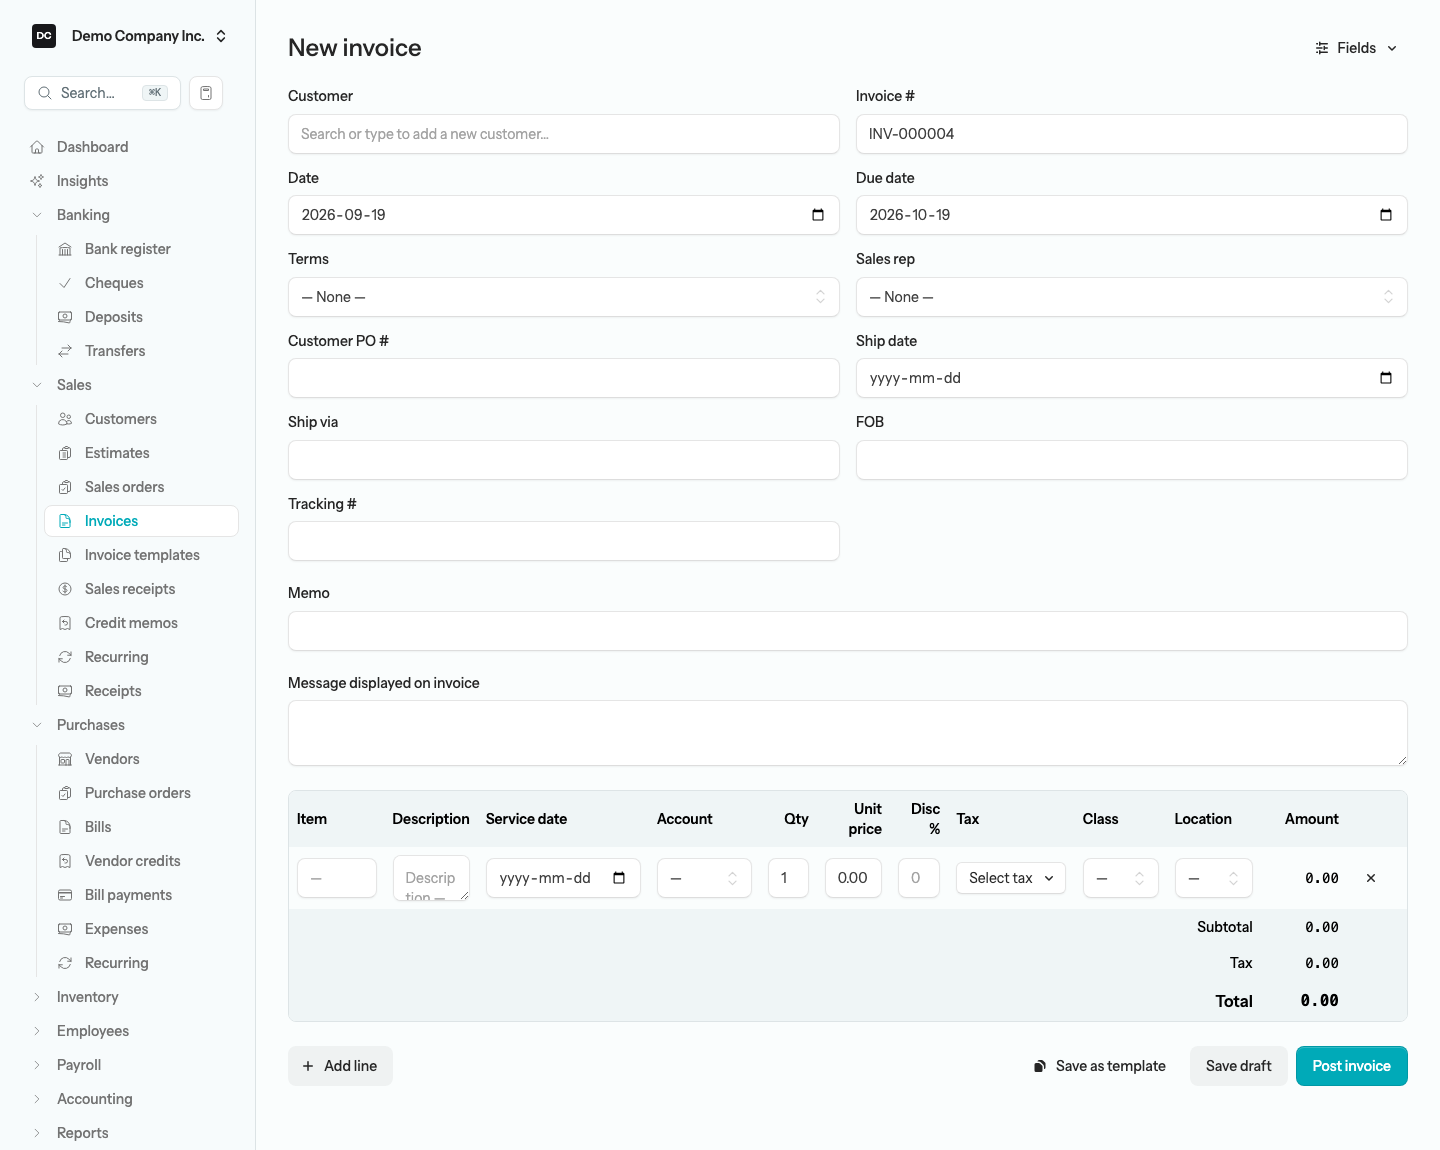Open the Fields options dropdown
This screenshot has width=1440, height=1150.
1356,48
